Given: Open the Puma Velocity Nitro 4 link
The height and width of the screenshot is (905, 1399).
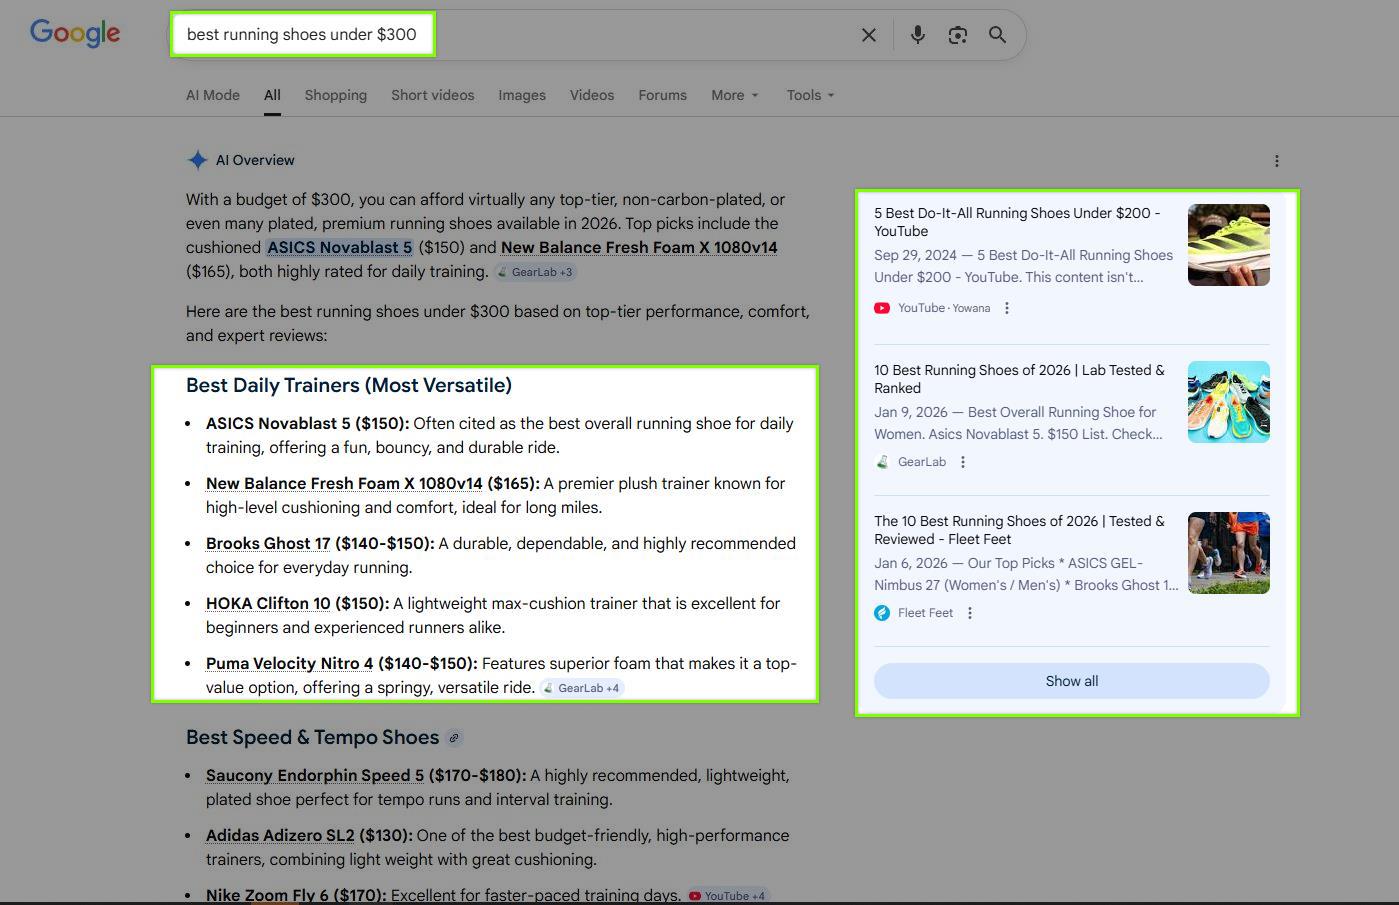Looking at the screenshot, I should (290, 663).
